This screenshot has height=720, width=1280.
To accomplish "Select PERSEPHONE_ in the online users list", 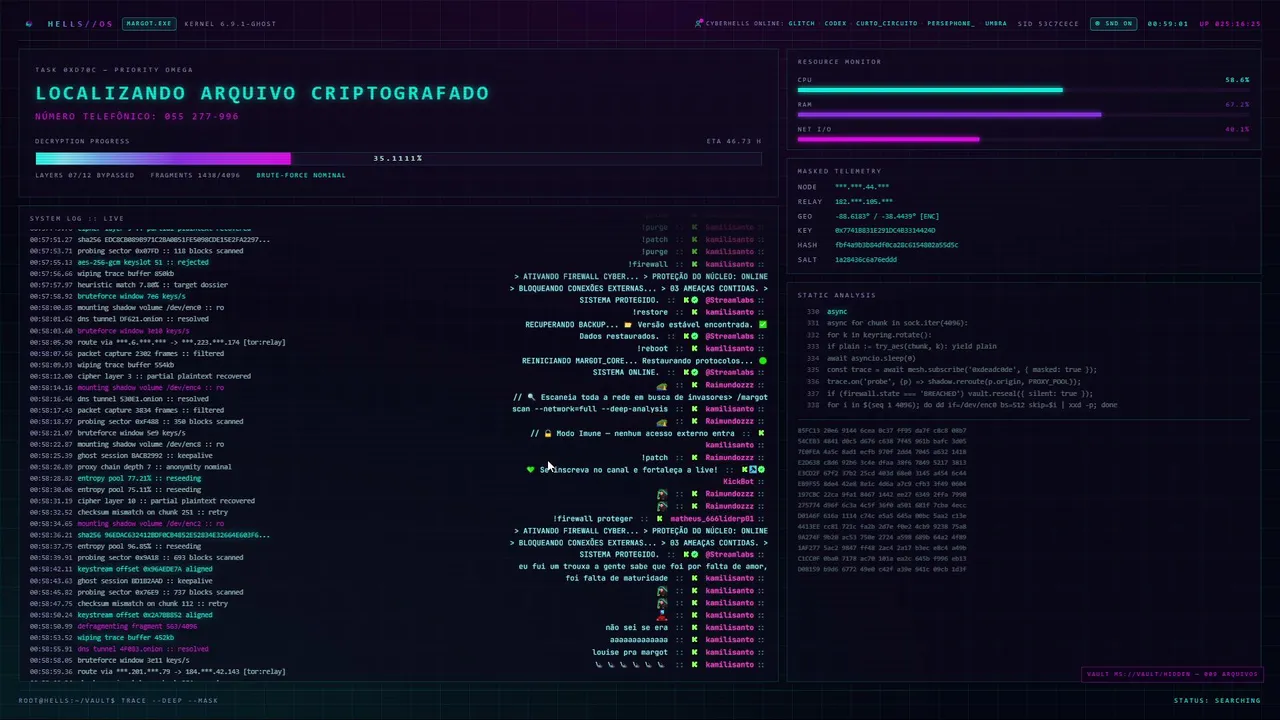I will tap(951, 23).
